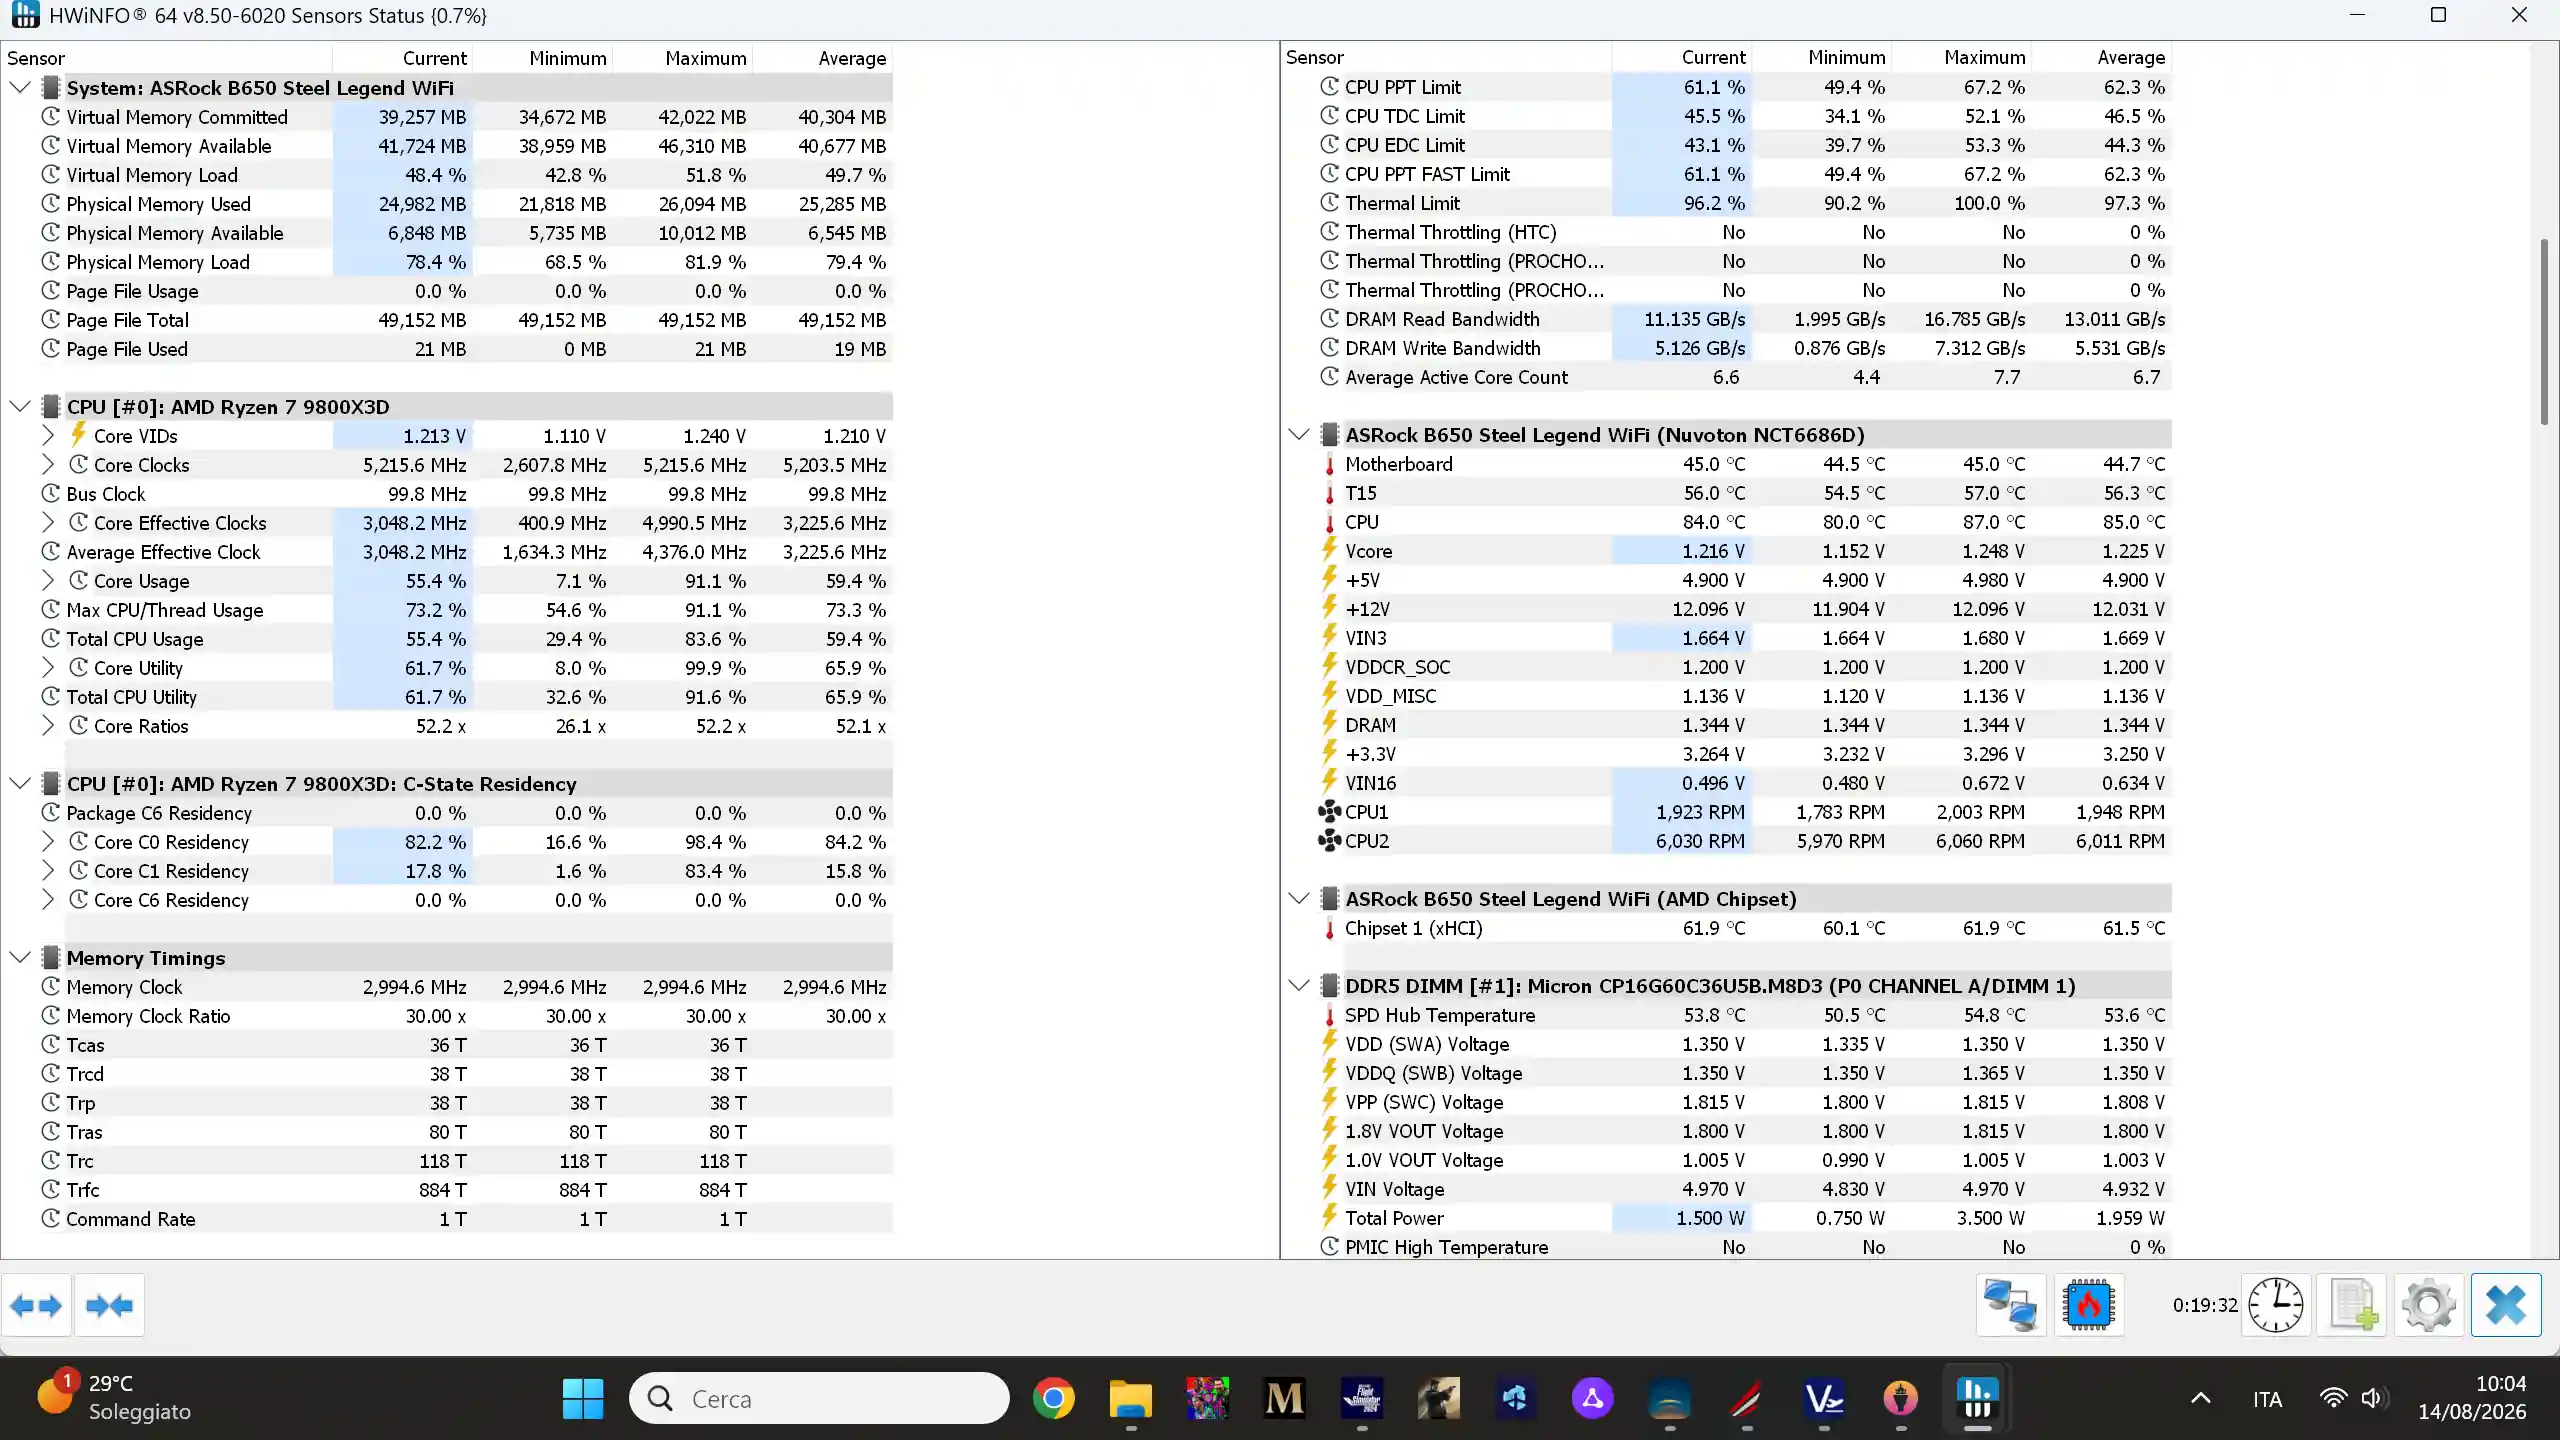Open File Explorer from taskbar
The height and width of the screenshot is (1440, 2560).
click(1131, 1398)
